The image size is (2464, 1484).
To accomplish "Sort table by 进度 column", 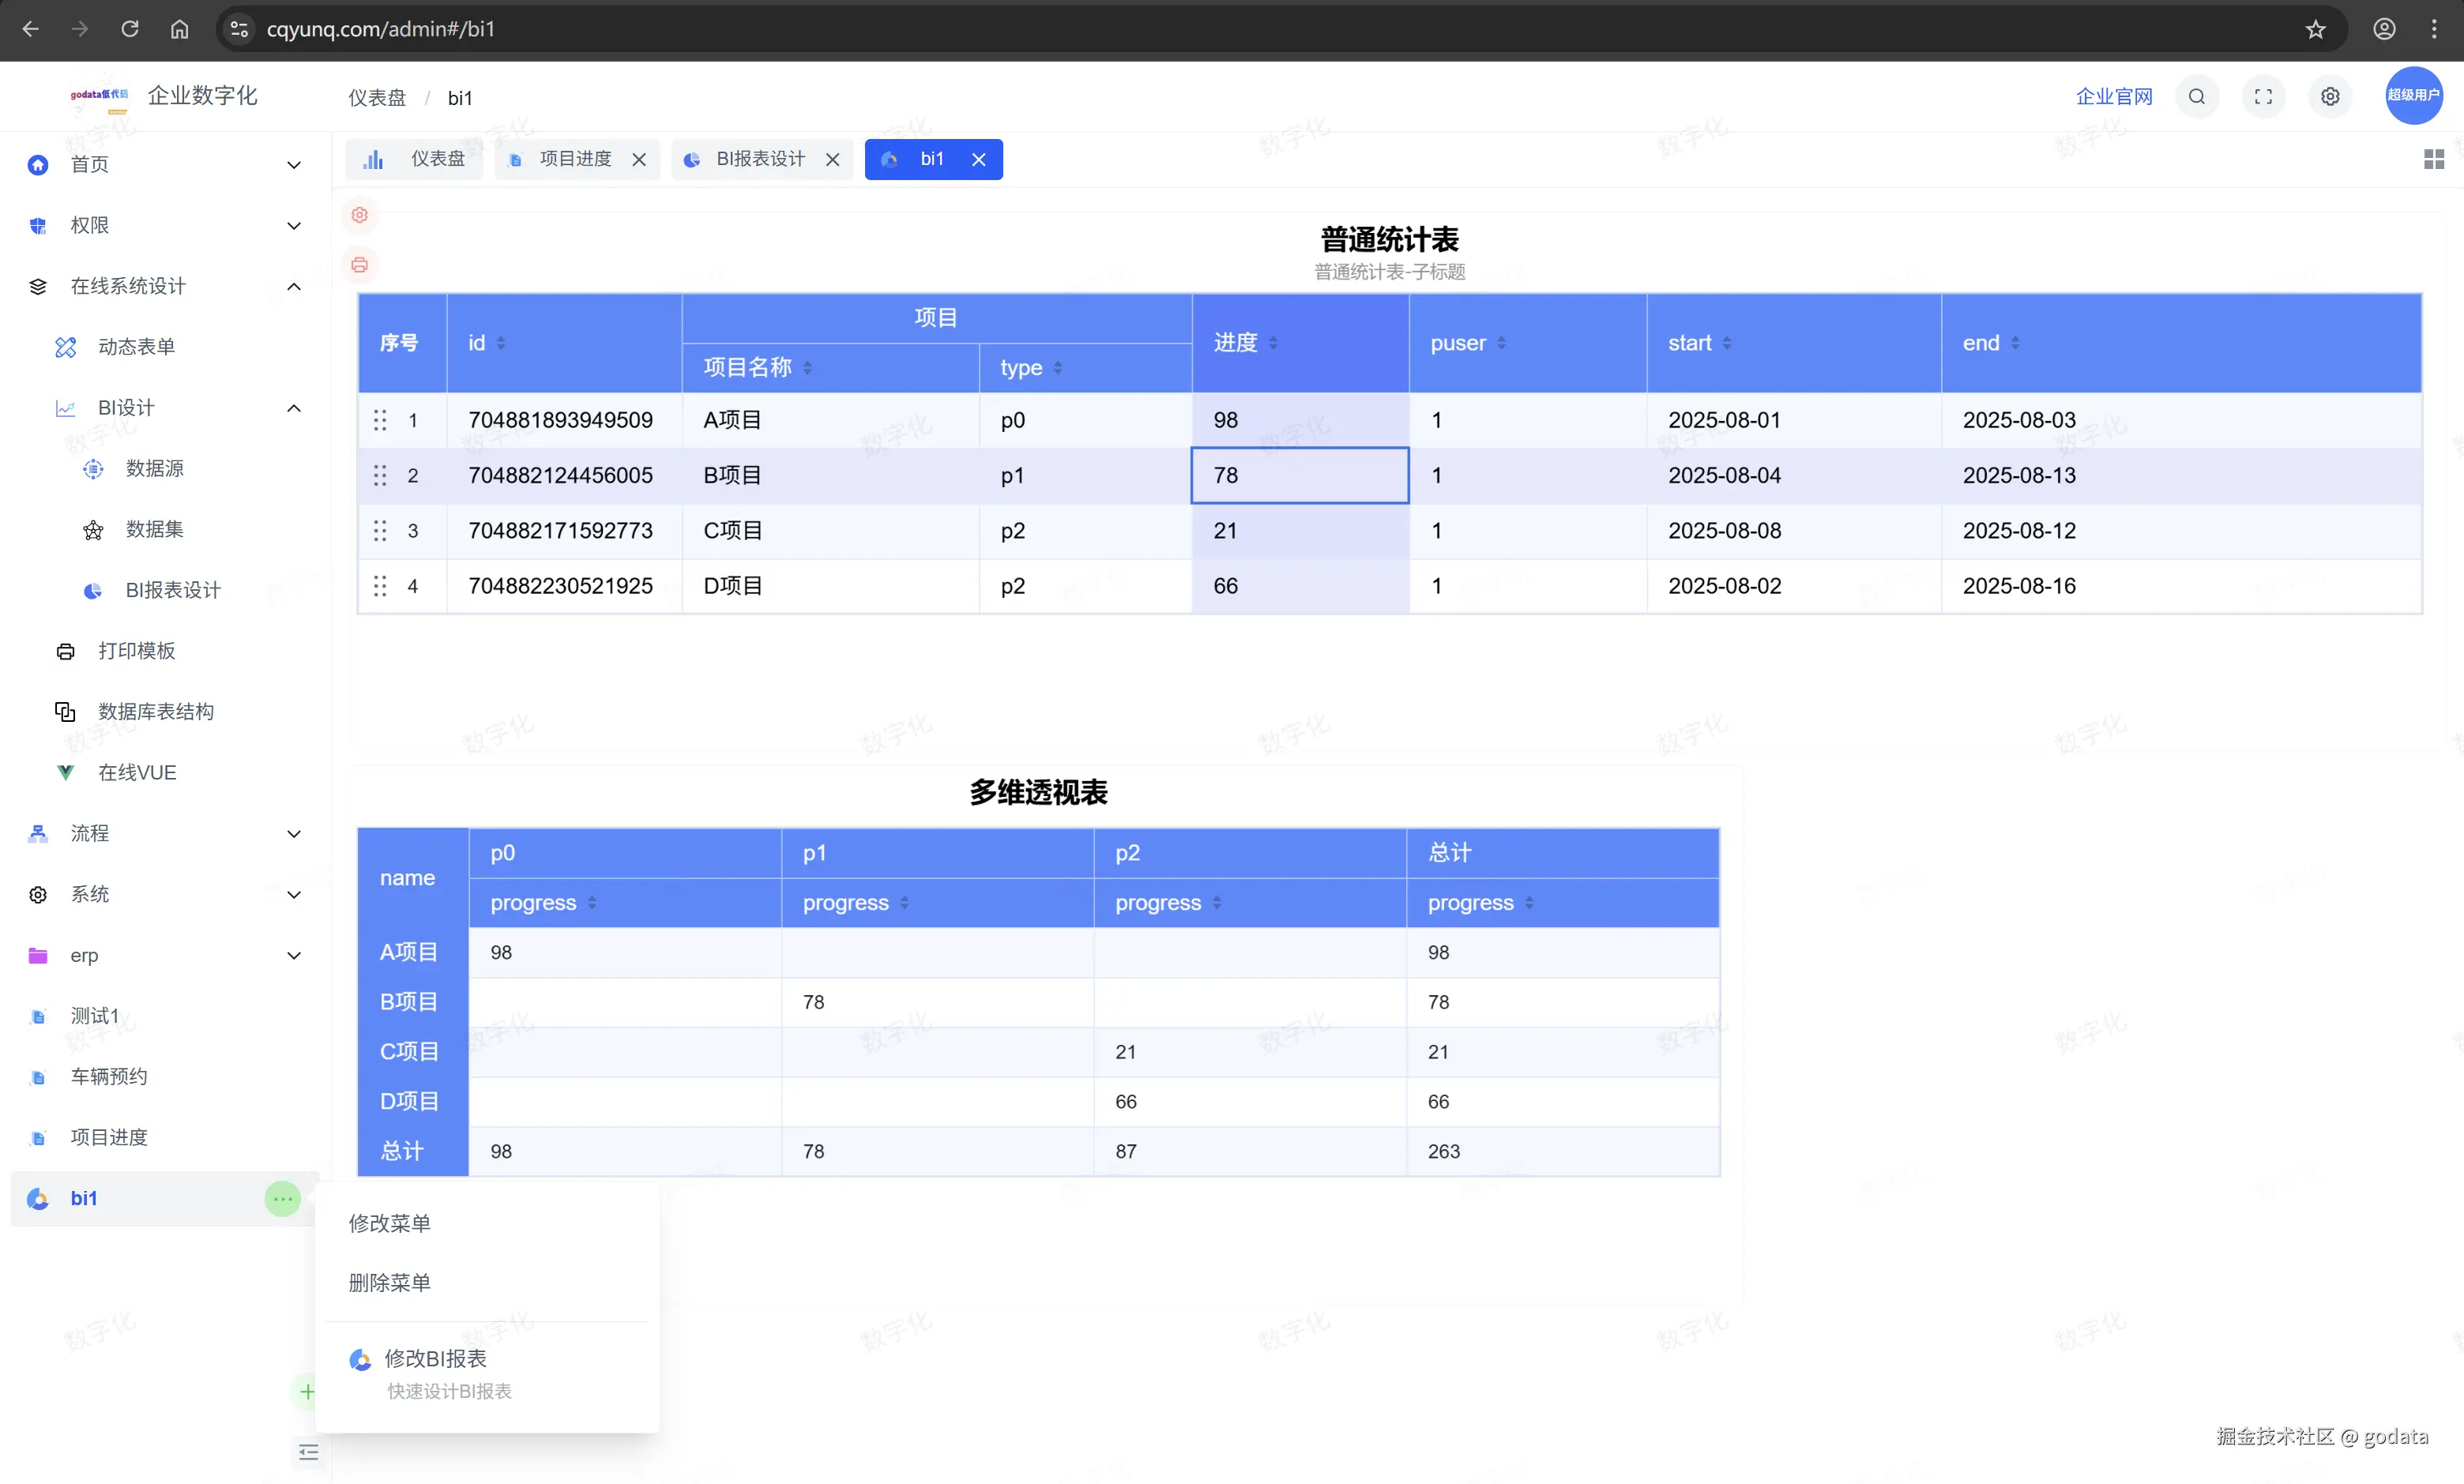I will point(1273,343).
